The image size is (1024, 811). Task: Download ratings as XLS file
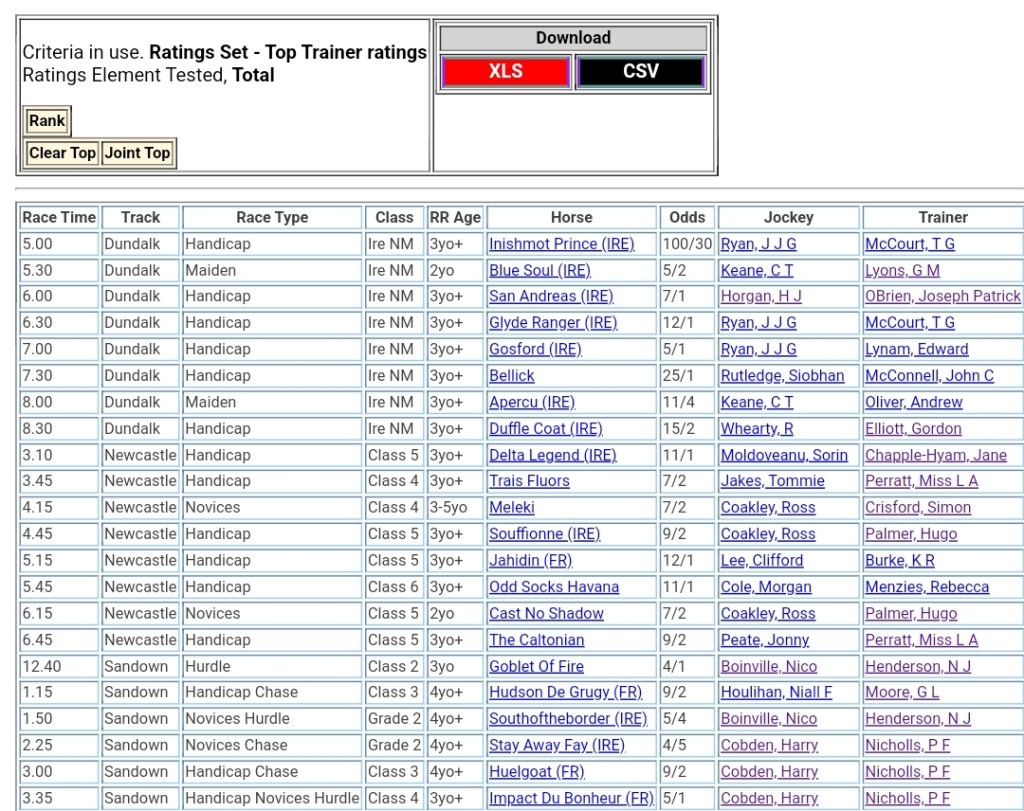(x=505, y=72)
